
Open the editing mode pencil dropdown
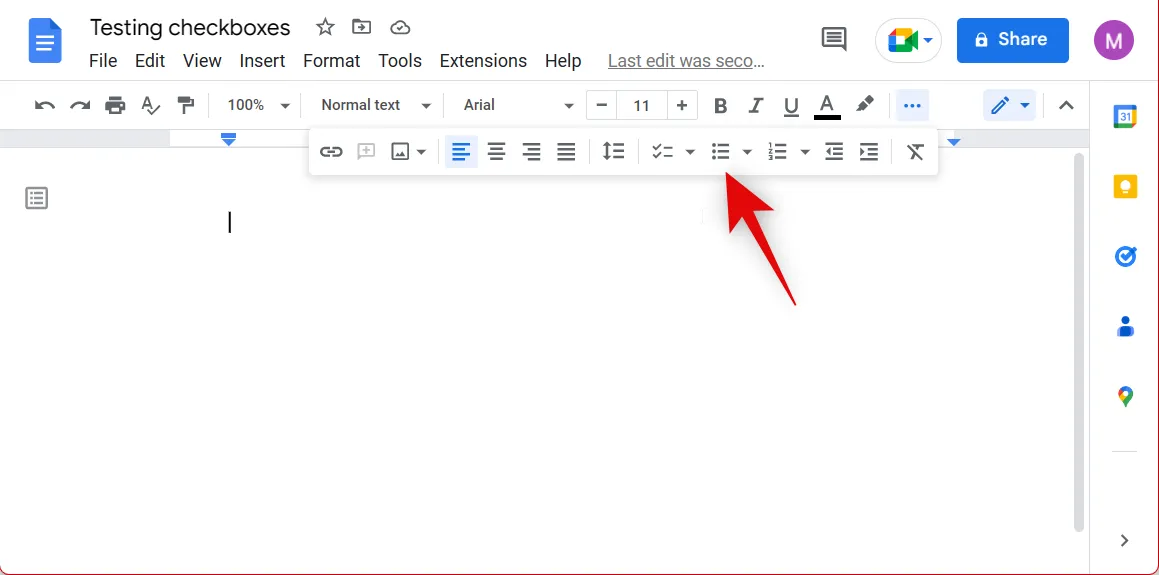pyautogui.click(x=1010, y=106)
